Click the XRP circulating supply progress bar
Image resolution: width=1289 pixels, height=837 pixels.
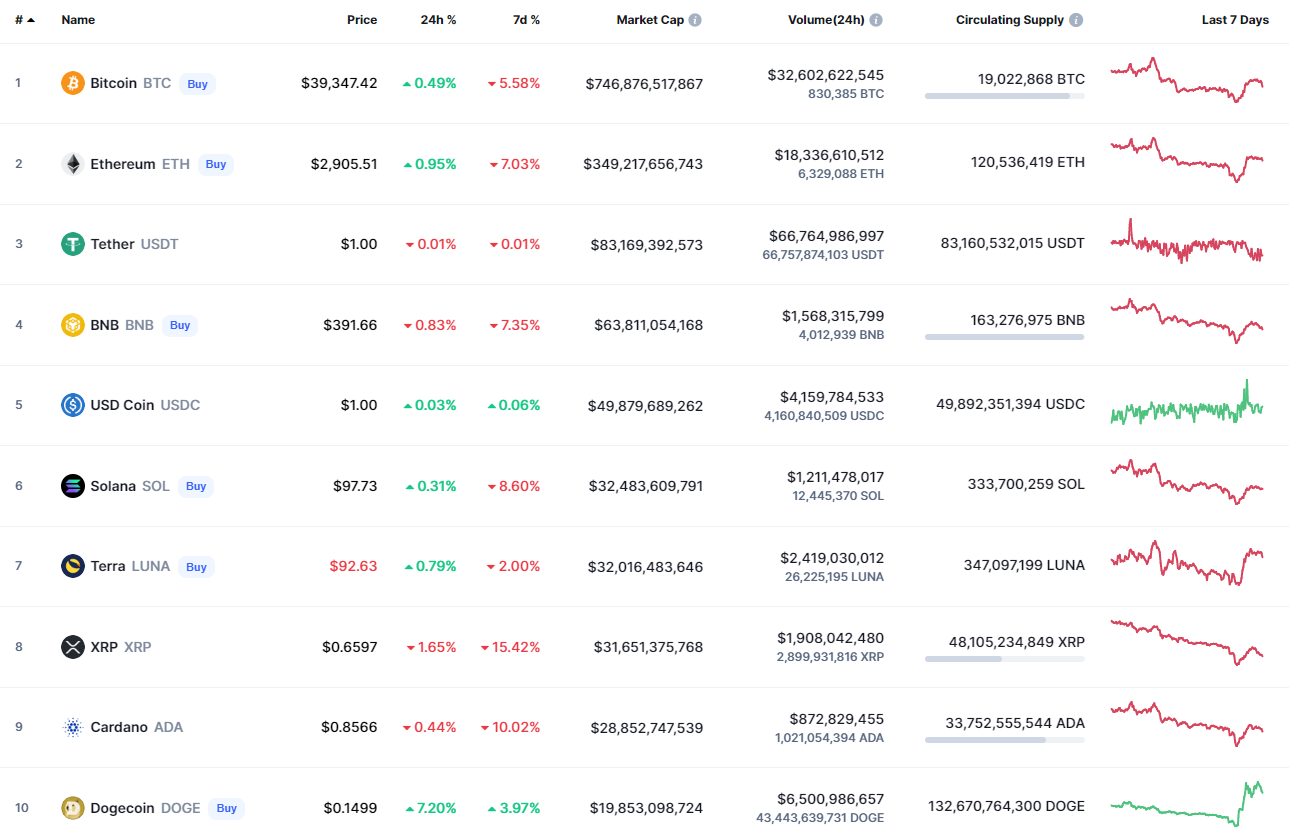1004,659
